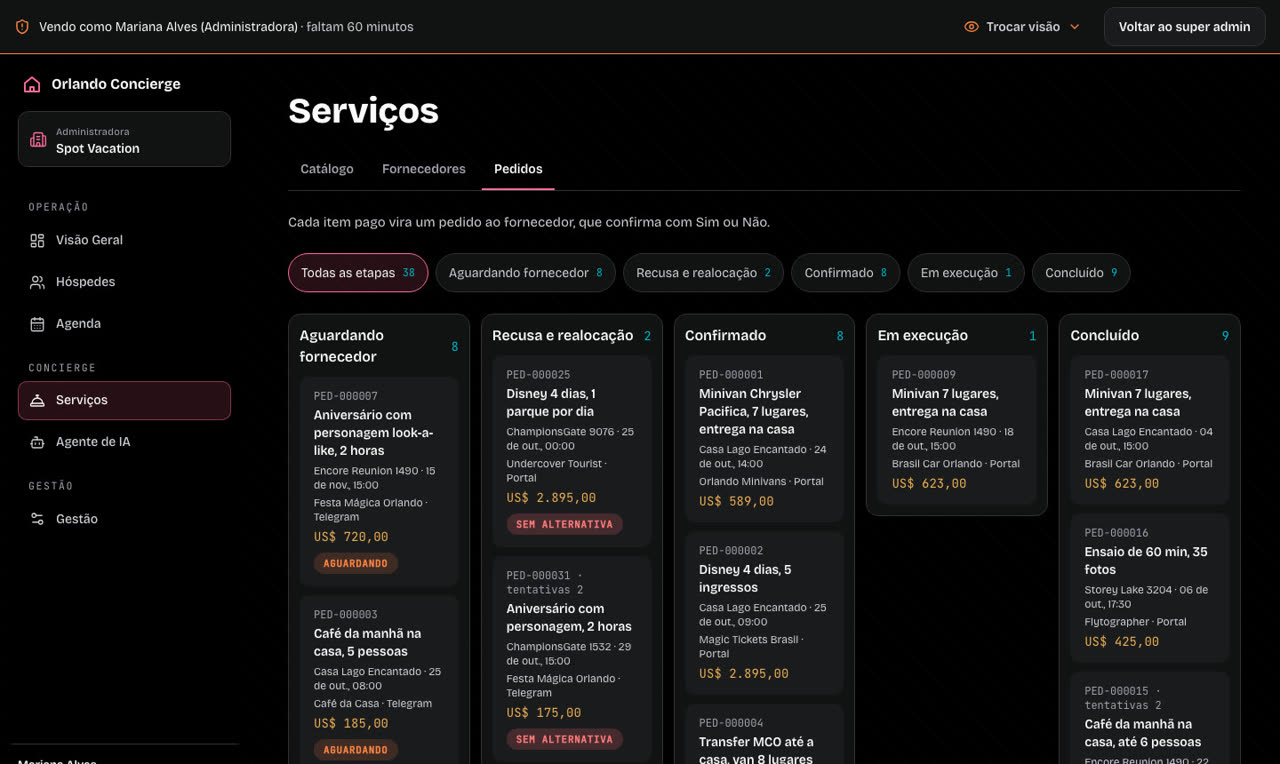Screen dimensions: 1280x764
Task: Switch to the Catálogo tab
Action: 327,169
